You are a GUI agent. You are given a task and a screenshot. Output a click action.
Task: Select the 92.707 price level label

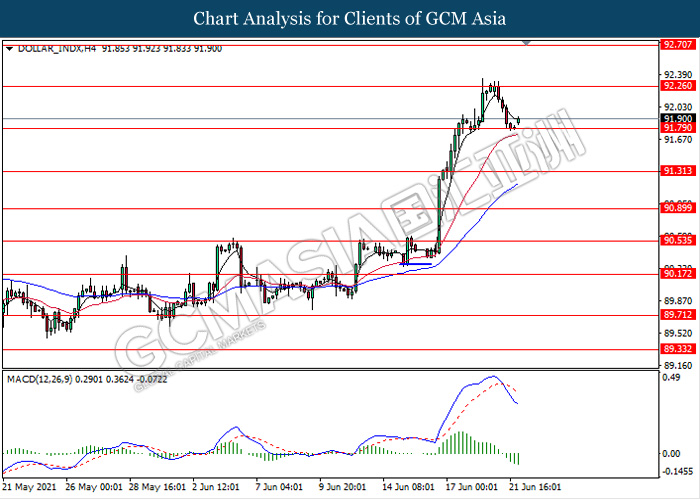click(x=678, y=45)
